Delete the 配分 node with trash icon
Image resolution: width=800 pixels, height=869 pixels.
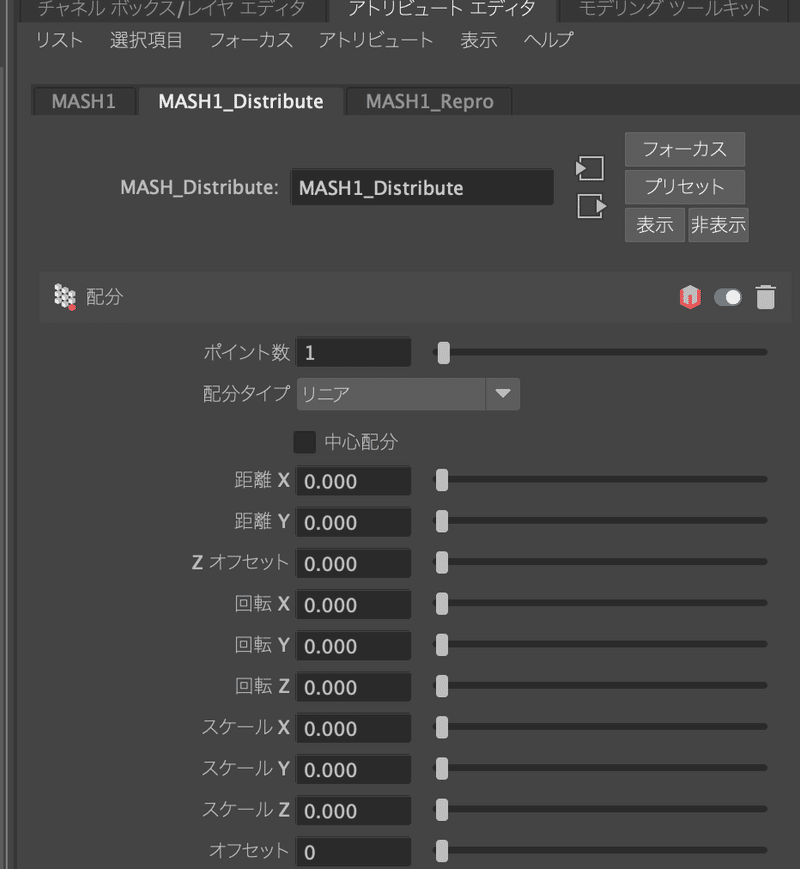pos(766,297)
